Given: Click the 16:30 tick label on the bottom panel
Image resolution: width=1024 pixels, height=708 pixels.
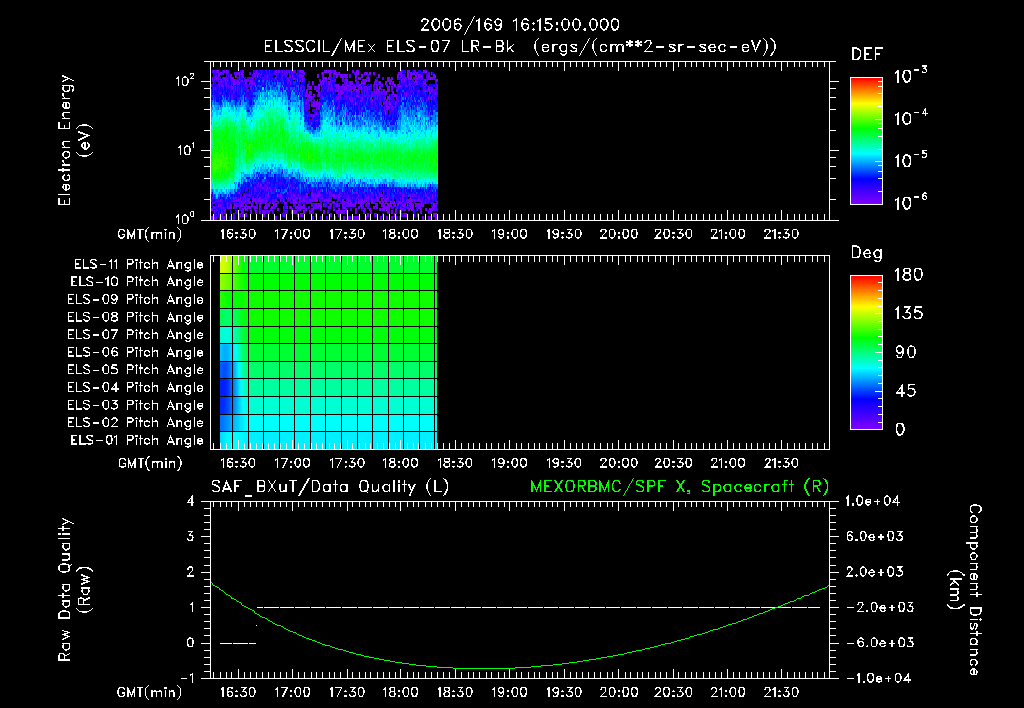Looking at the screenshot, I should pyautogui.click(x=238, y=692).
